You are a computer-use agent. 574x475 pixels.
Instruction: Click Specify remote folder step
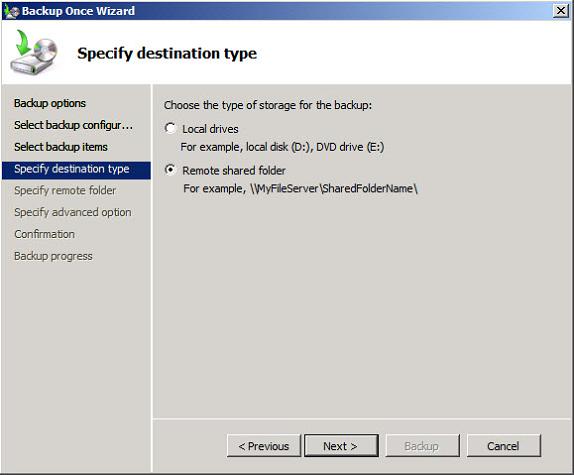pos(65,190)
